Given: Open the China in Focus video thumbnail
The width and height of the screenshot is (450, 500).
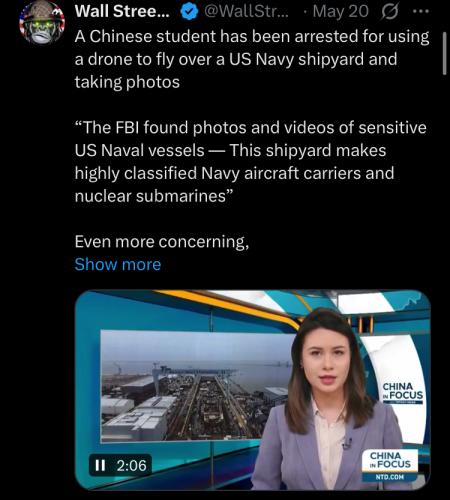Looking at the screenshot, I should pyautogui.click(x=253, y=390).
